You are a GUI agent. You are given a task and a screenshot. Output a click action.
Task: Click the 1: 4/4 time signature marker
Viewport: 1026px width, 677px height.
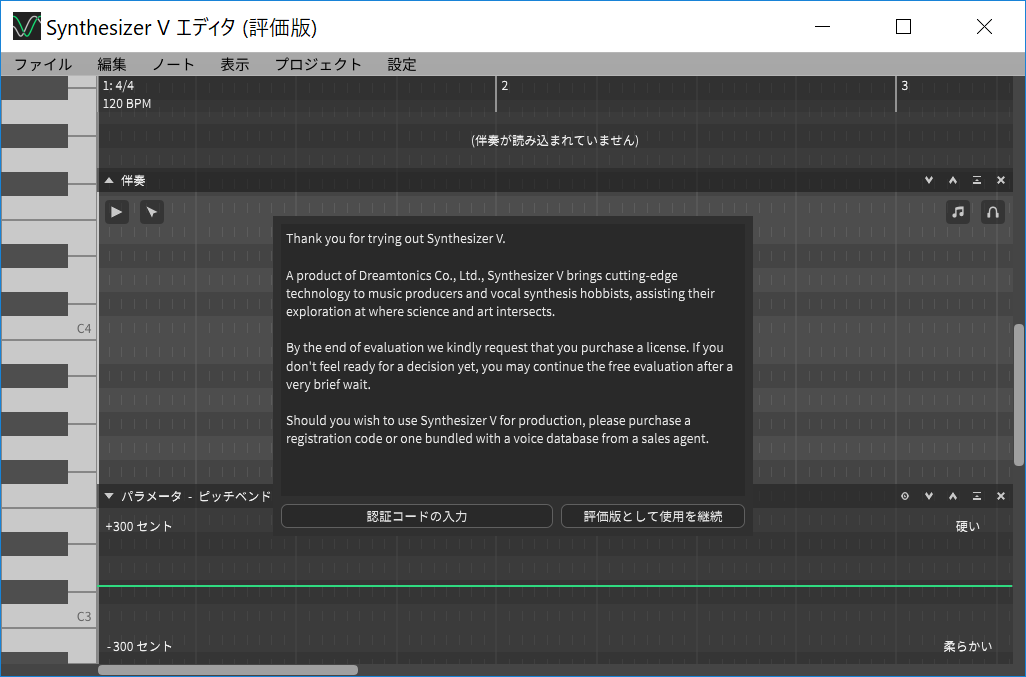pyautogui.click(x=118, y=85)
